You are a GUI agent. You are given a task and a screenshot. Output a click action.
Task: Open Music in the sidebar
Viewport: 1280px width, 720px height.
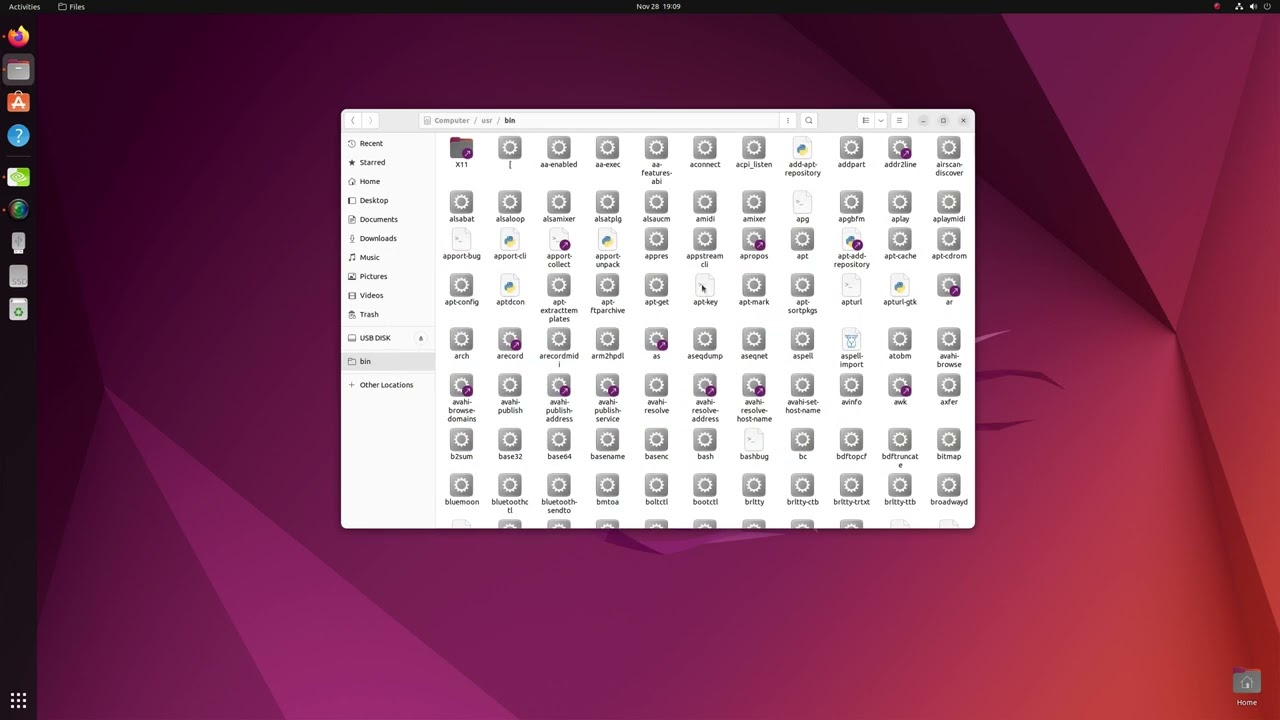[388, 257]
